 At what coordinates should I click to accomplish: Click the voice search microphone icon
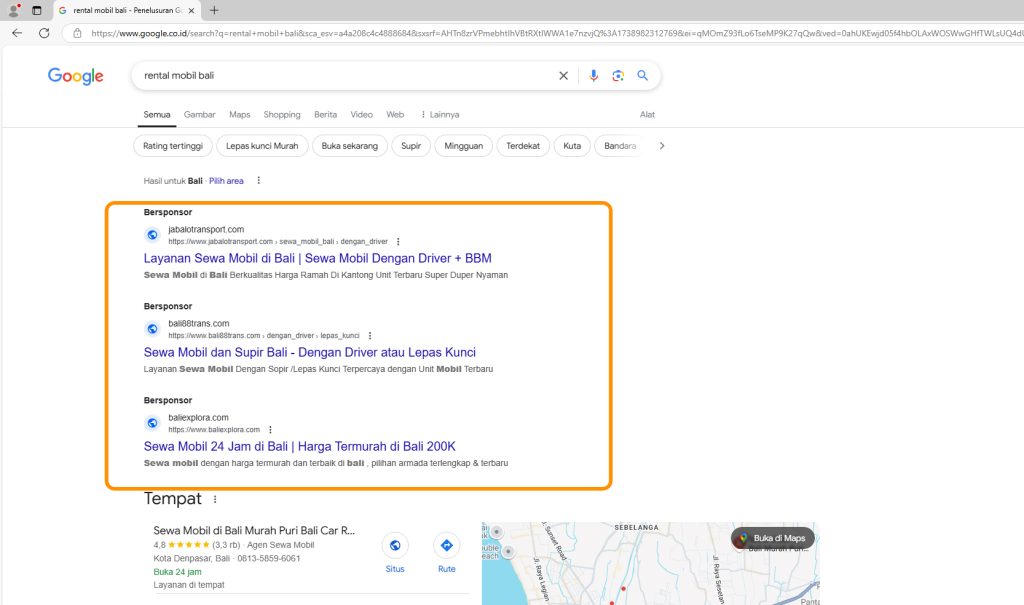[x=594, y=76]
